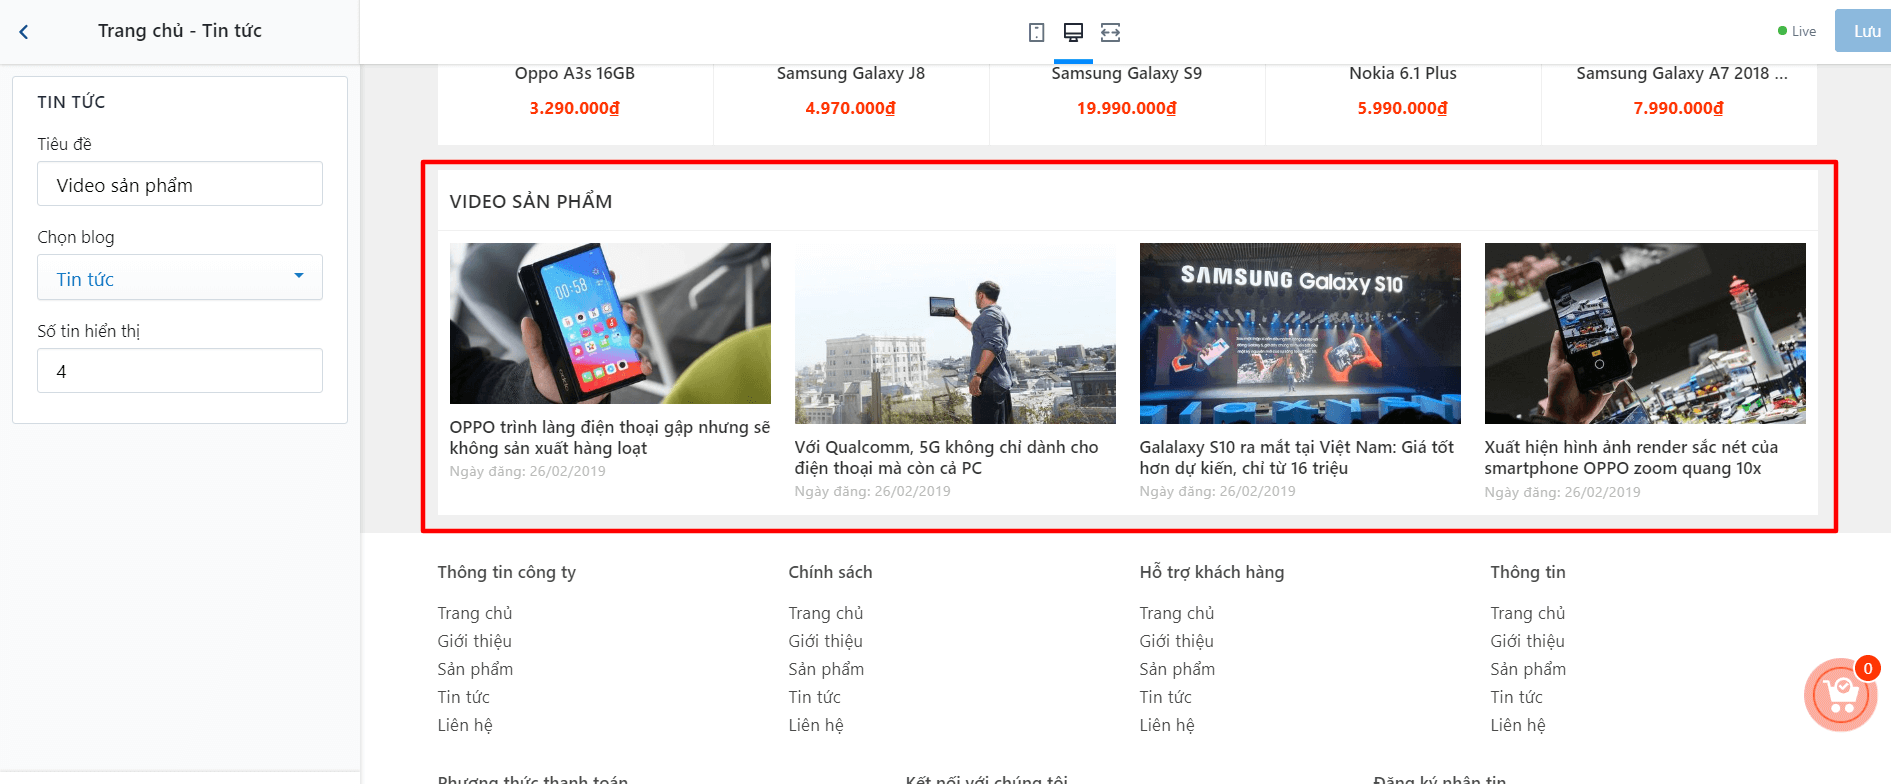Click Liên hệ under Chính sách
Screen dimensions: 1891x784
(x=816, y=725)
